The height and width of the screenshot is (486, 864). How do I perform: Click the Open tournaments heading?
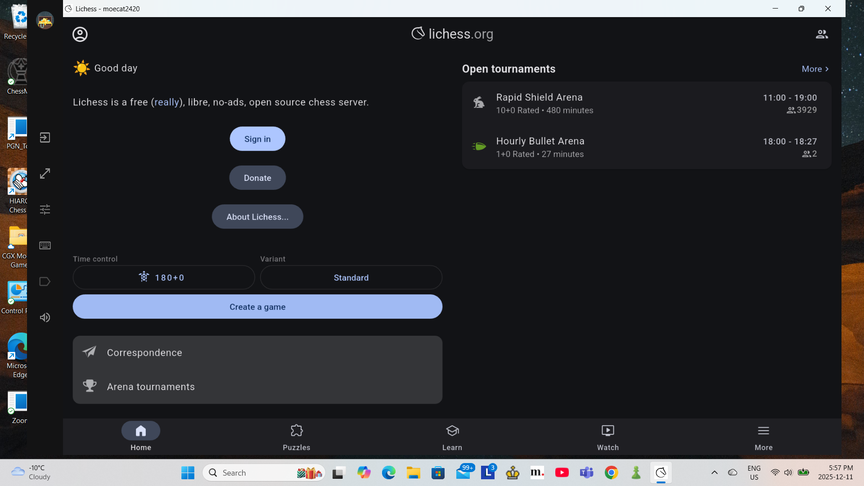509,69
